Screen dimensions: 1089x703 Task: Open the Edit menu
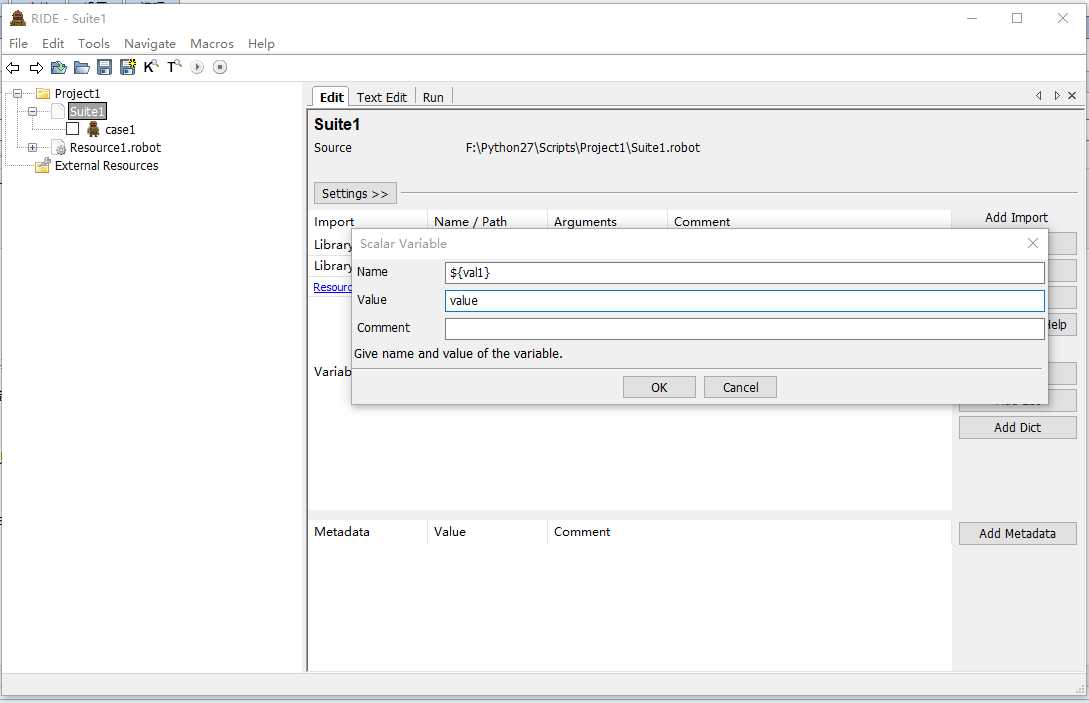click(x=53, y=43)
